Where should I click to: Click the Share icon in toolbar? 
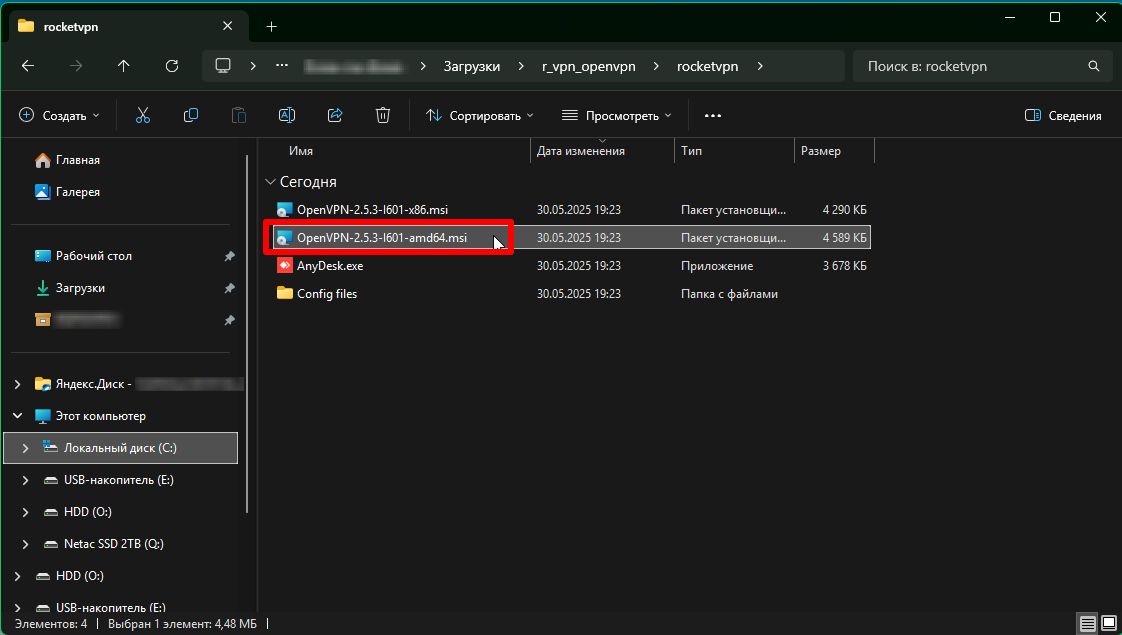point(335,116)
